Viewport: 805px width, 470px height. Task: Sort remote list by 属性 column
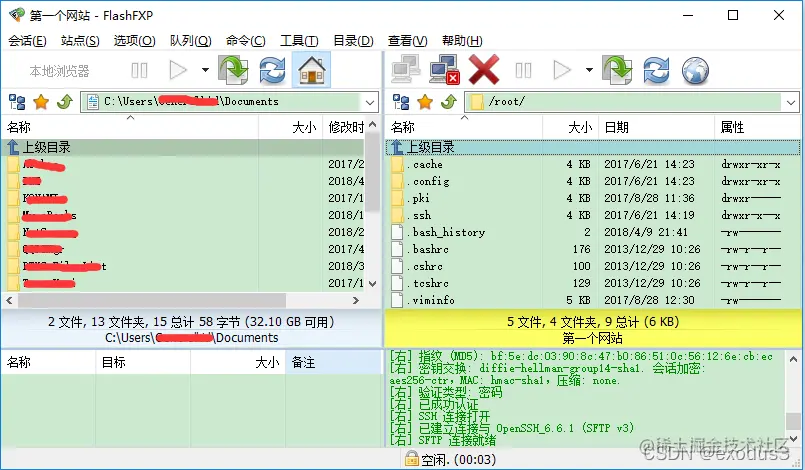[757, 127]
